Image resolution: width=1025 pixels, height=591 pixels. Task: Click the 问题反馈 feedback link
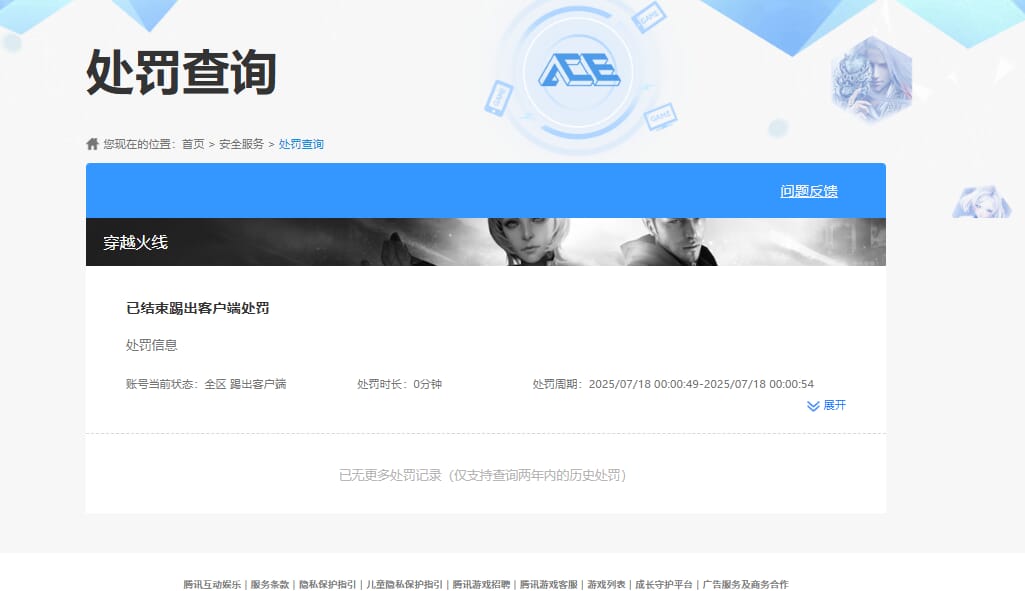pos(810,190)
